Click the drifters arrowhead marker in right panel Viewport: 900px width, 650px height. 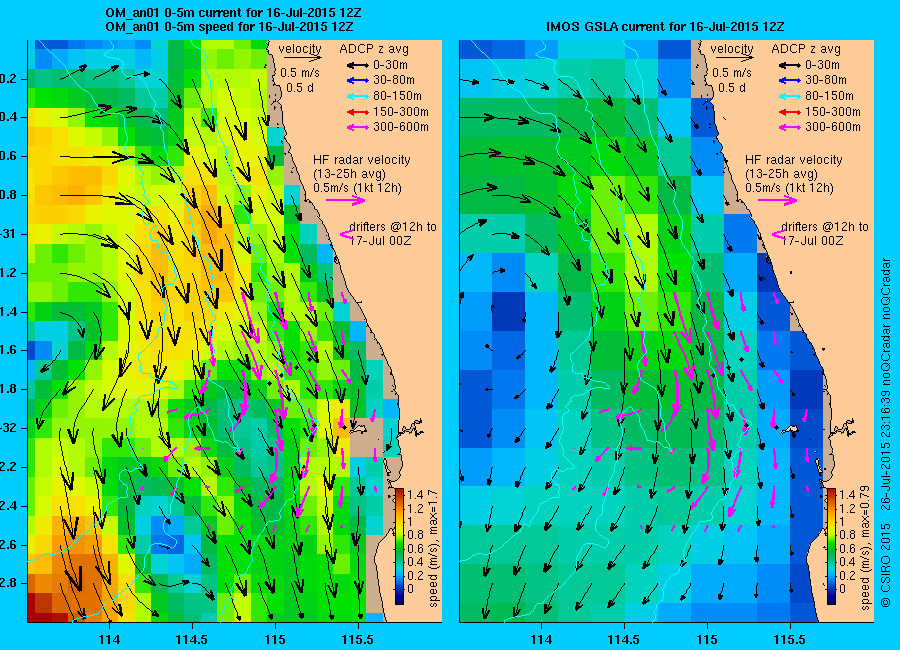(x=778, y=234)
